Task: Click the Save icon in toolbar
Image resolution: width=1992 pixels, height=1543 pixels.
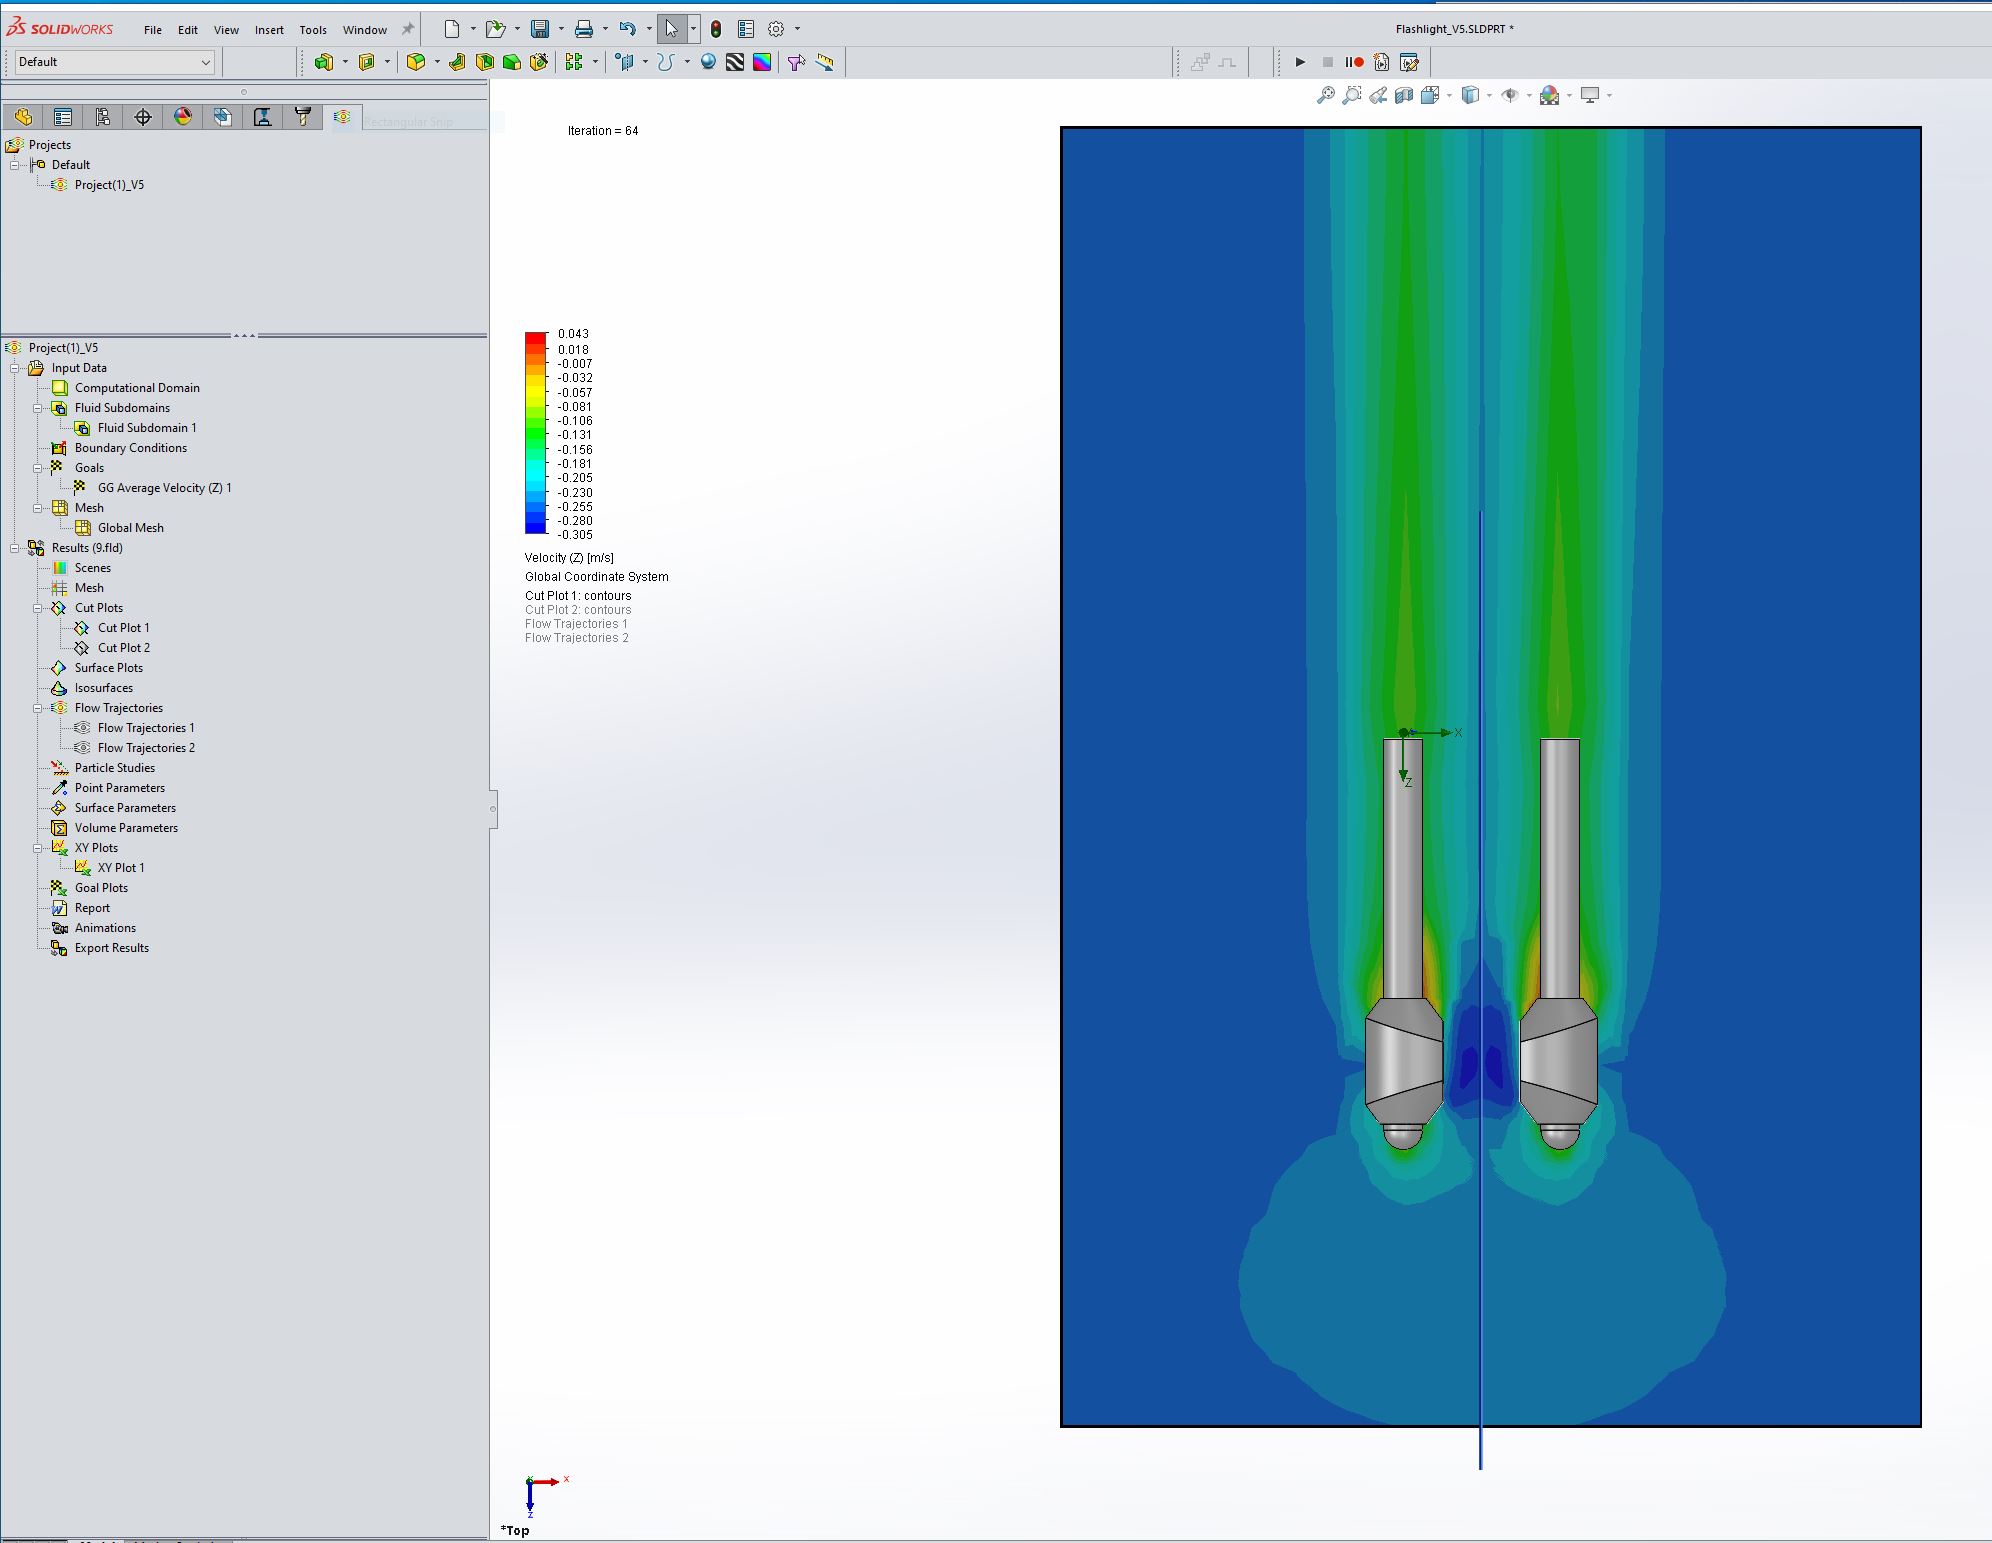Action: point(540,29)
